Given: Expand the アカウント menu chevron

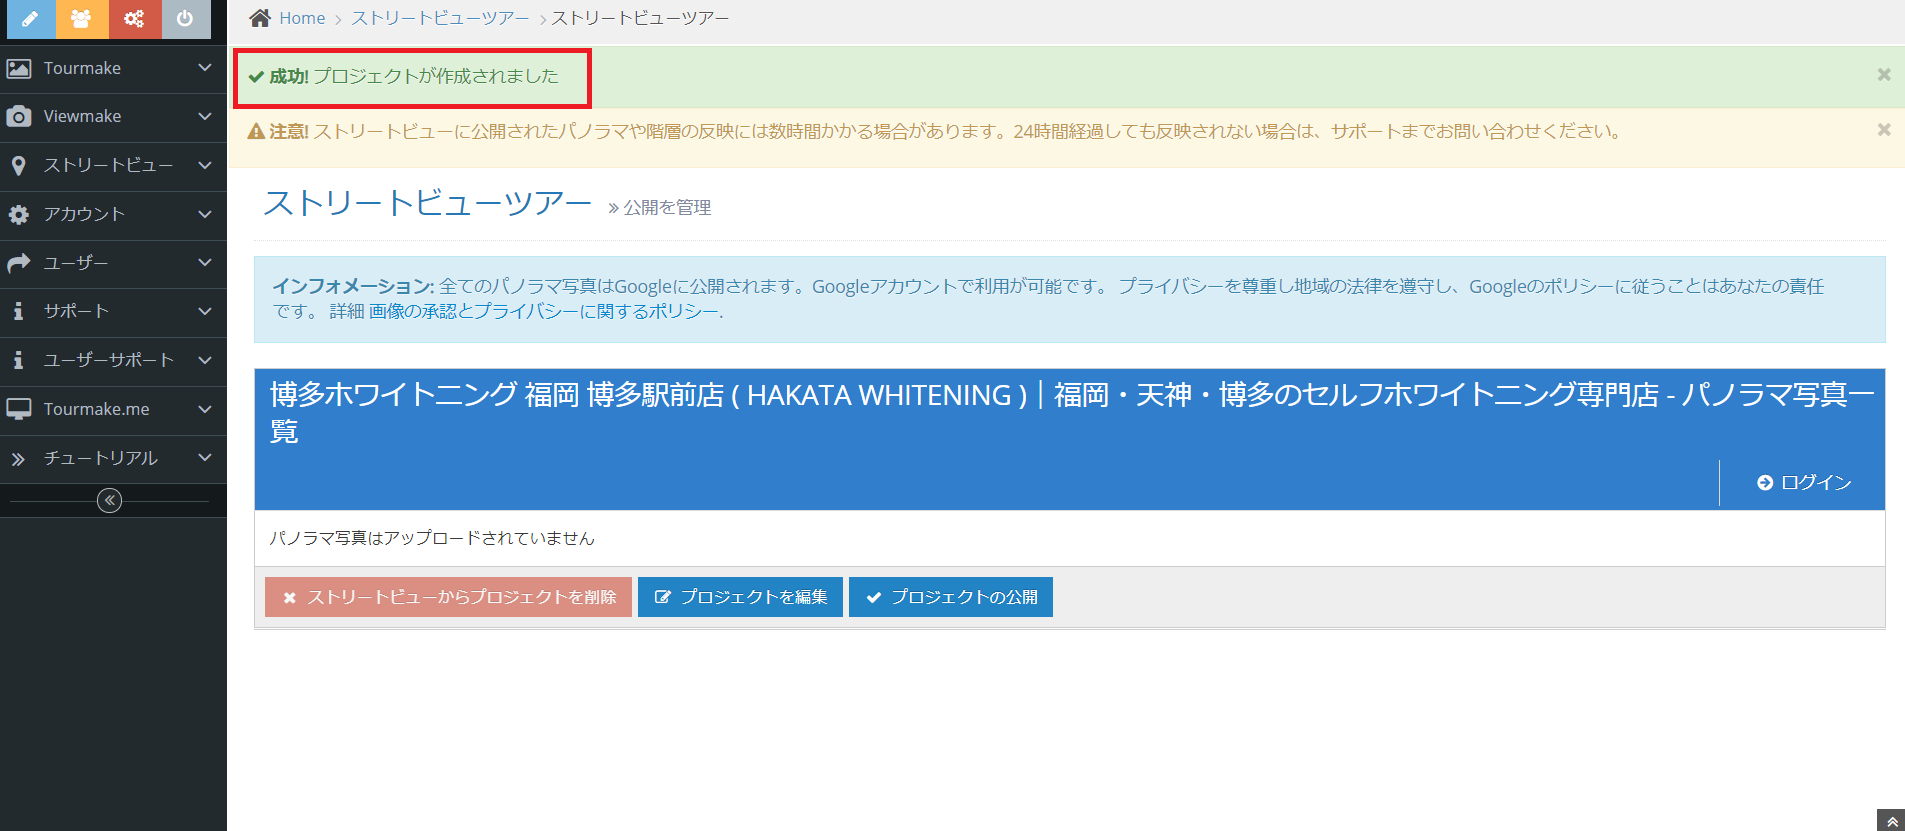Looking at the screenshot, I should (x=205, y=214).
